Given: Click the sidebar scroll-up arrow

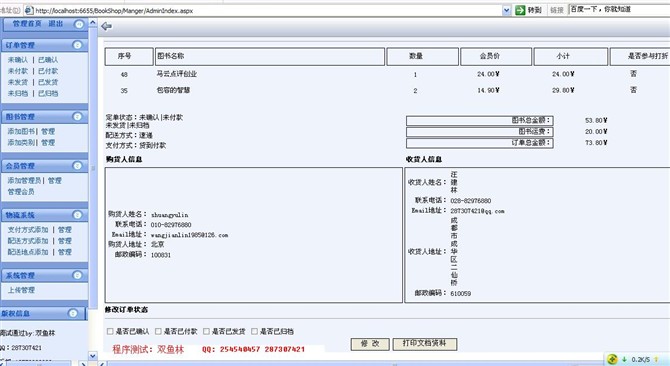Looking at the screenshot, I should (x=93, y=23).
